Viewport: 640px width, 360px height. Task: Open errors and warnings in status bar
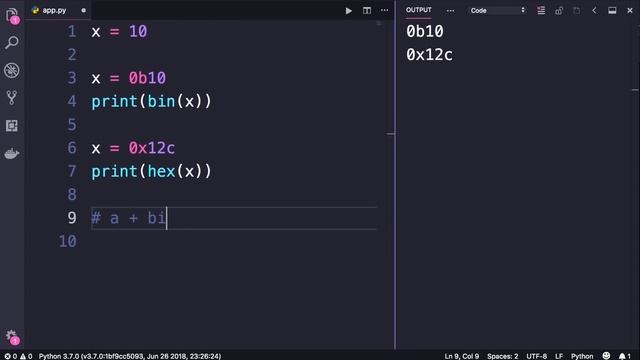(x=18, y=356)
